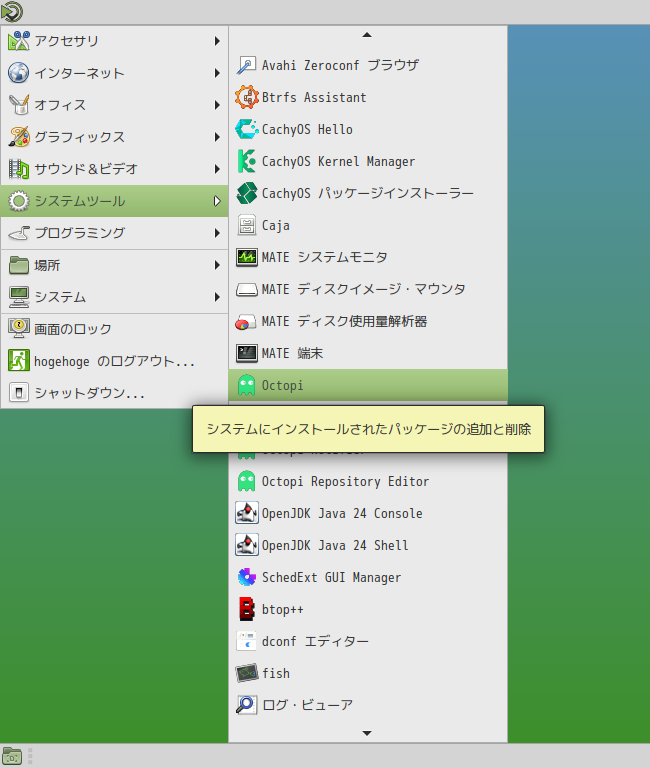
Task: Expand the プログラミング submenu arrow
Action: pos(217,233)
